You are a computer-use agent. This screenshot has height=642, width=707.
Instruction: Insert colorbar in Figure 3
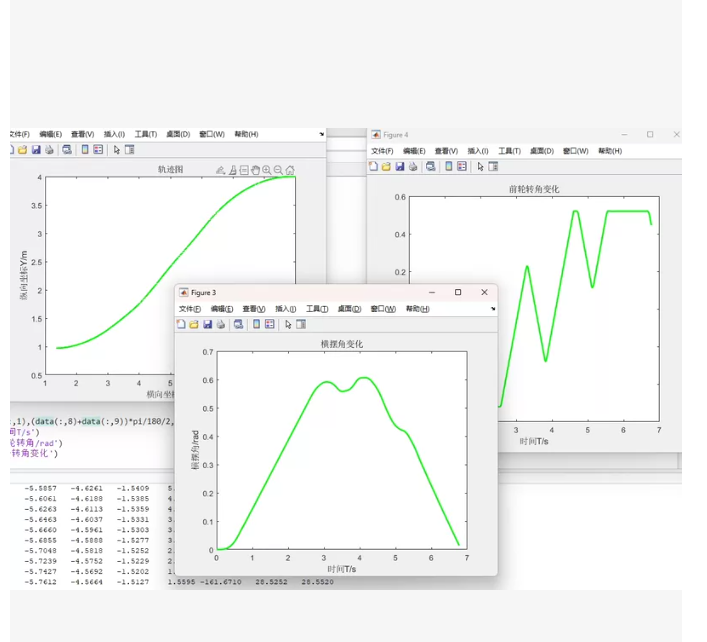[x=256, y=324]
